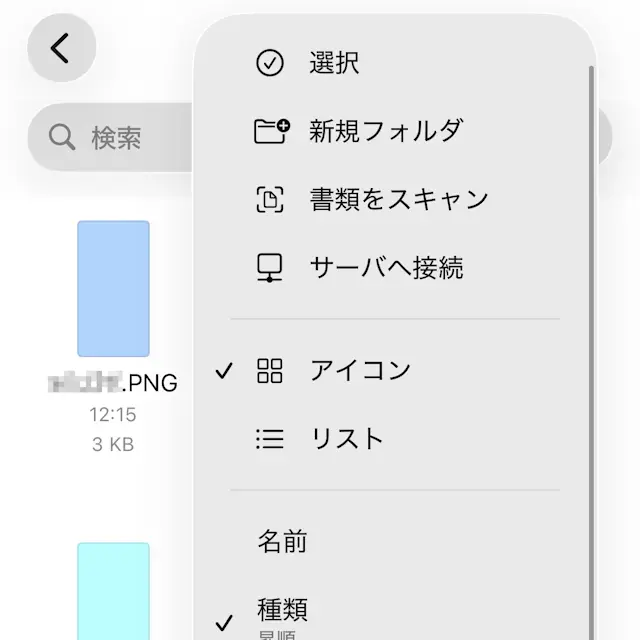The height and width of the screenshot is (640, 640).
Task: Toggle the checkmark beside 種類 sort
Action: [x=225, y=619]
